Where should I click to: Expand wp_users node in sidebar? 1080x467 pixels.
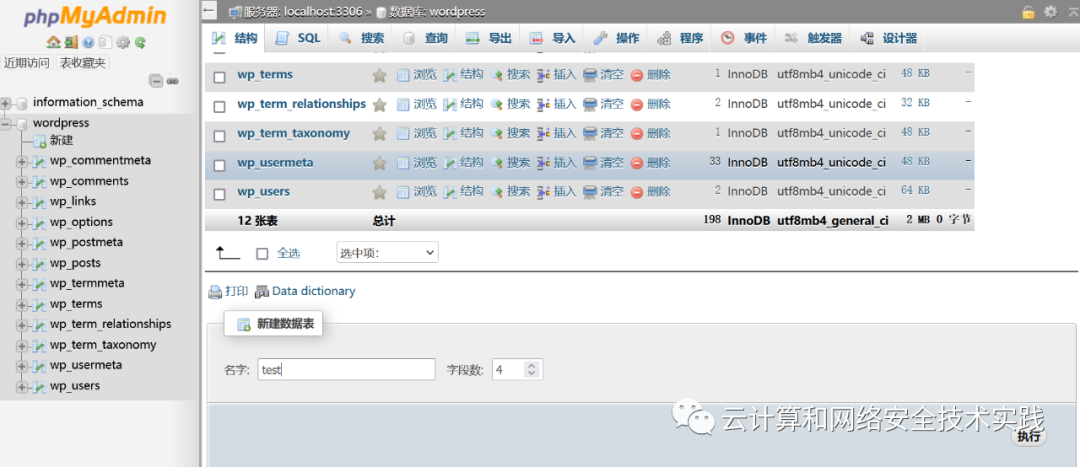pos(22,386)
